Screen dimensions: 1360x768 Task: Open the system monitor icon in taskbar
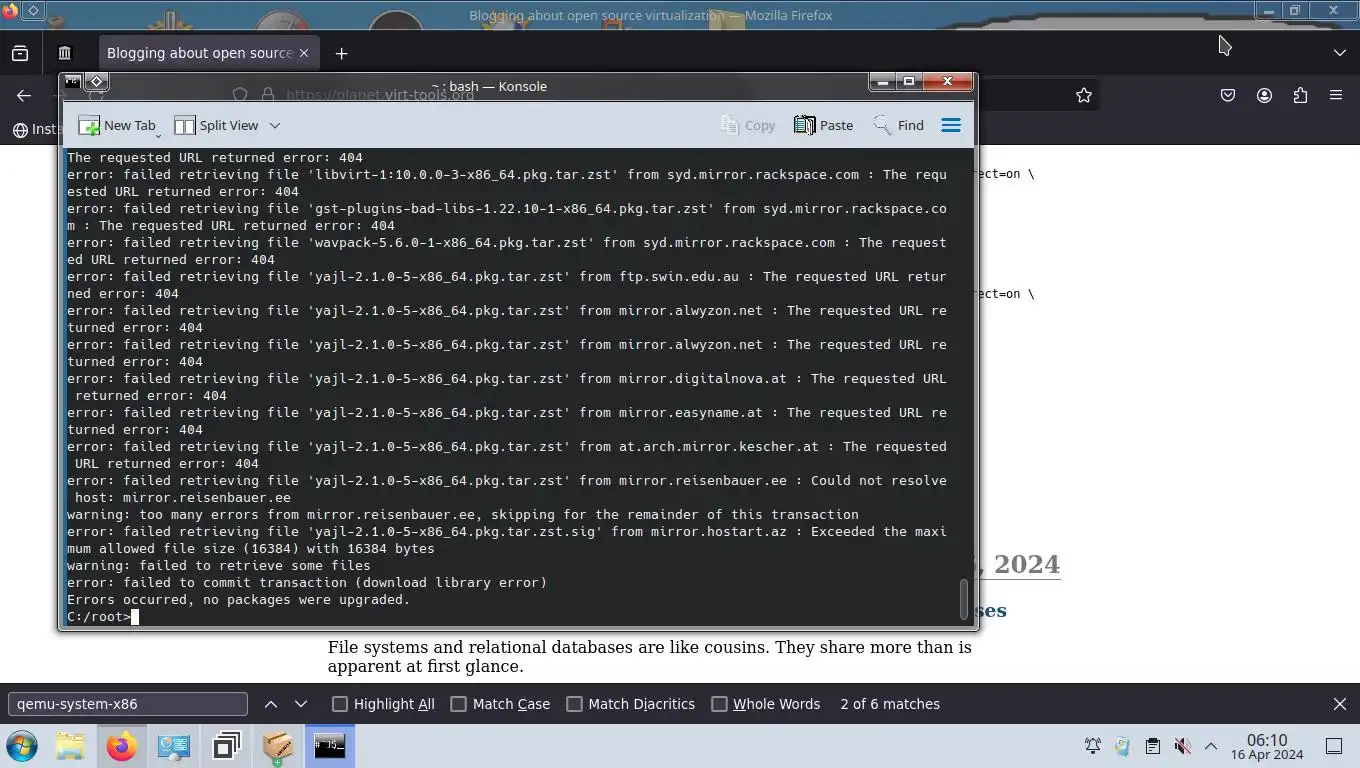tap(174, 746)
